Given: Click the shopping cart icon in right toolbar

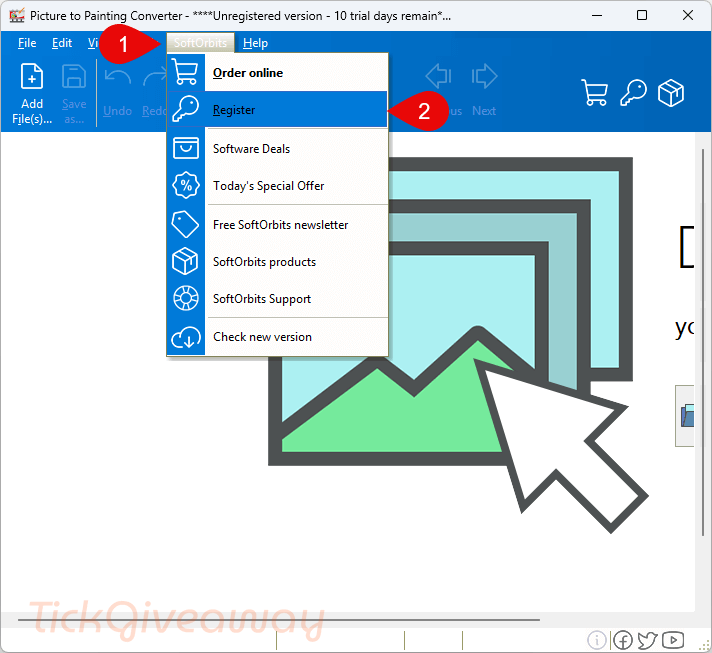Looking at the screenshot, I should coord(594,93).
